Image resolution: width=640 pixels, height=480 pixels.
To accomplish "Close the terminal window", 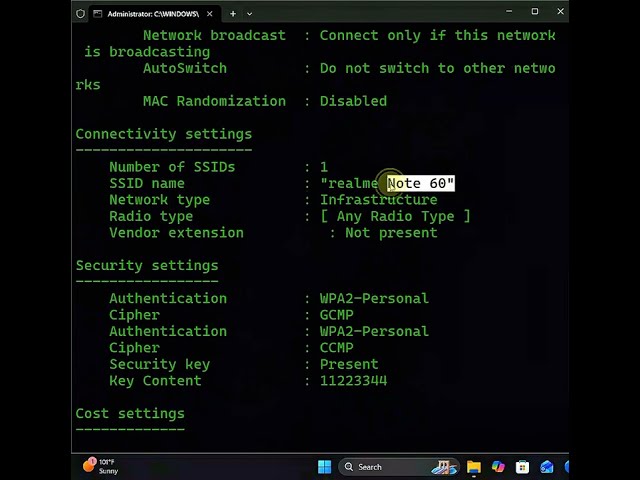I will tap(560, 12).
